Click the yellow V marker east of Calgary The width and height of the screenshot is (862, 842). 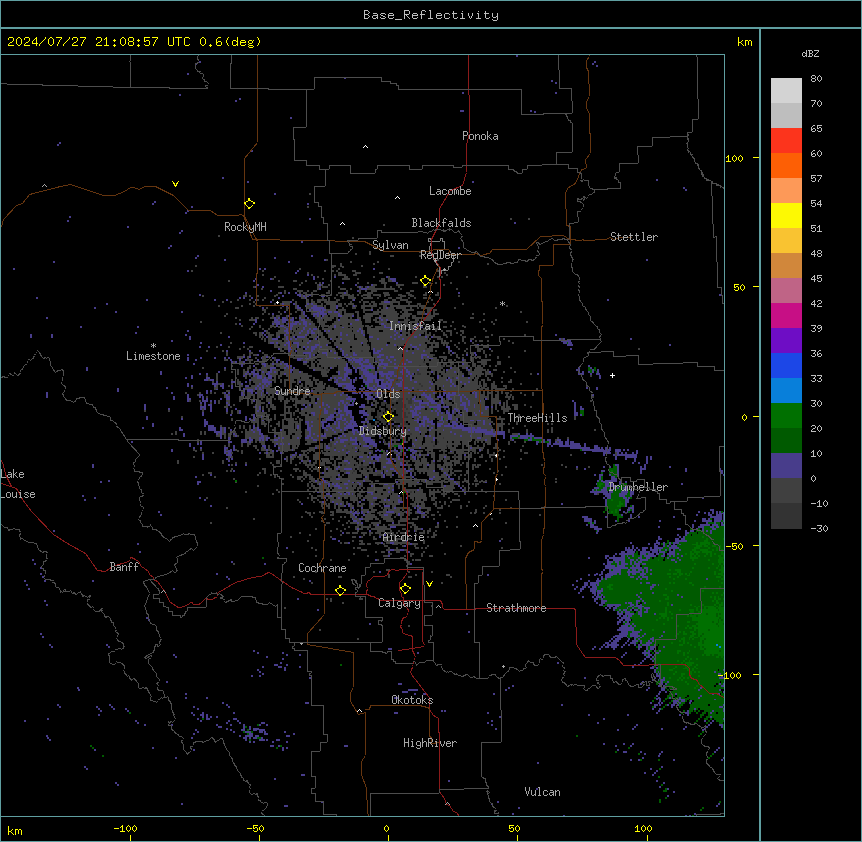coord(429,584)
